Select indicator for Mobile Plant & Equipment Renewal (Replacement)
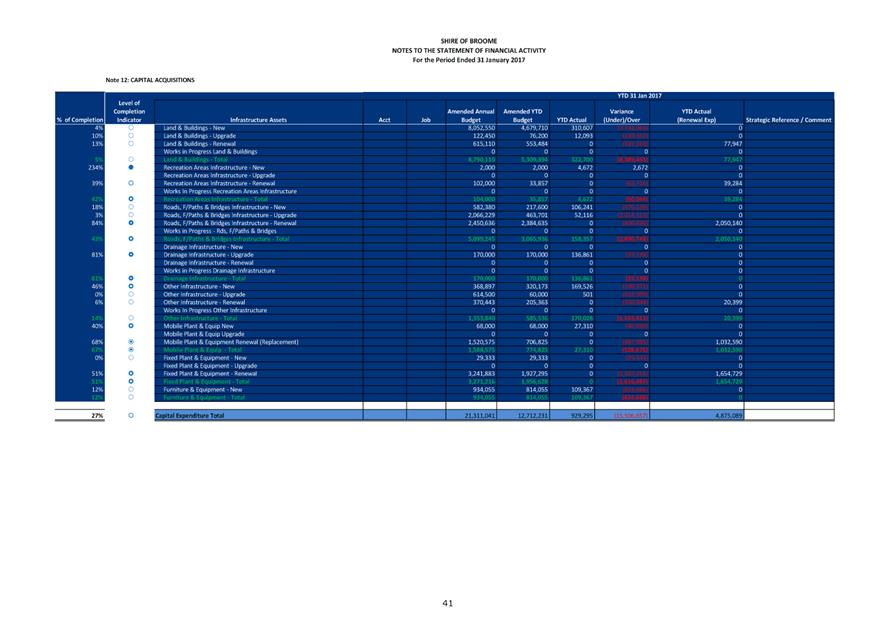896x634 pixels. pyautogui.click(x=130, y=342)
